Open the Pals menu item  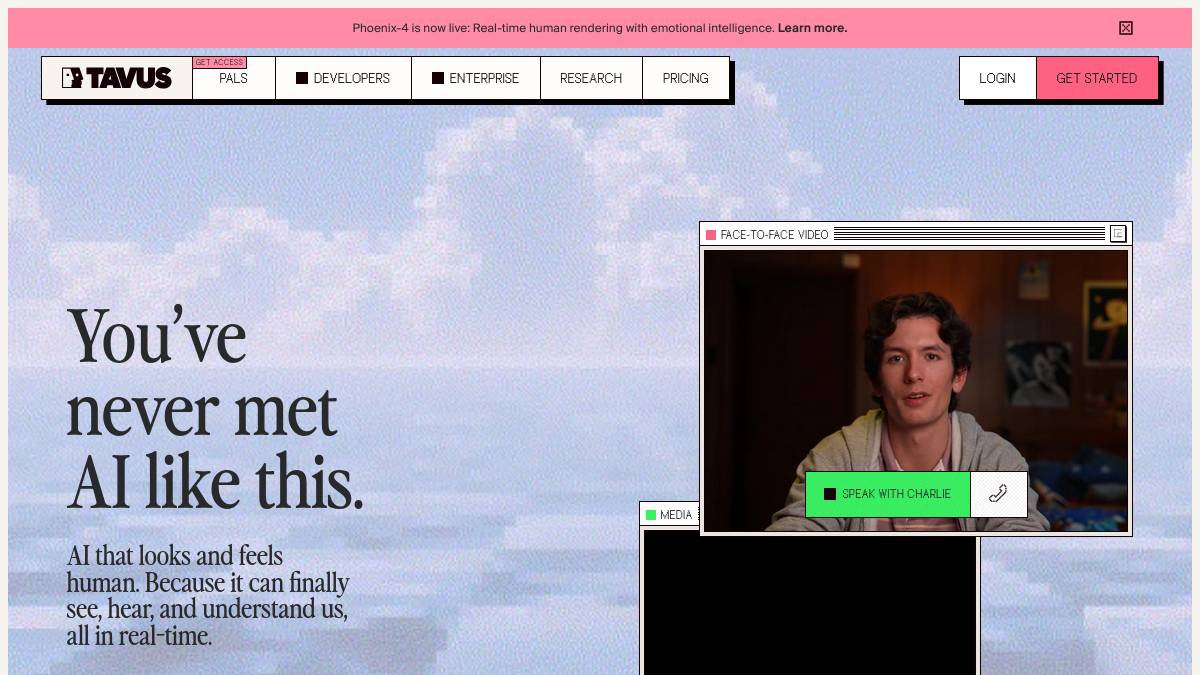233,80
